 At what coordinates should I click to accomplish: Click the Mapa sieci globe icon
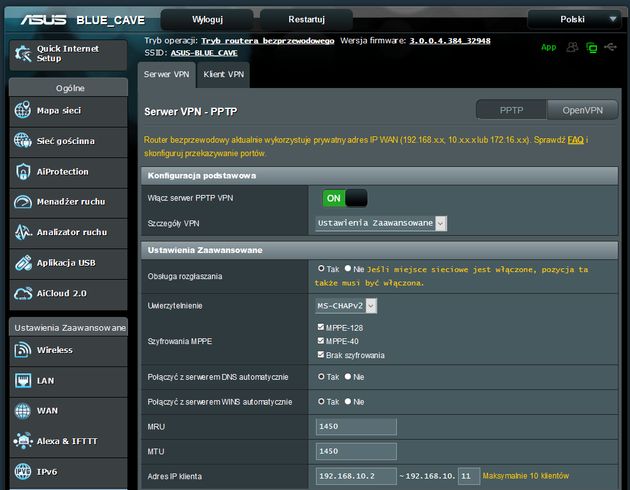[x=22, y=110]
